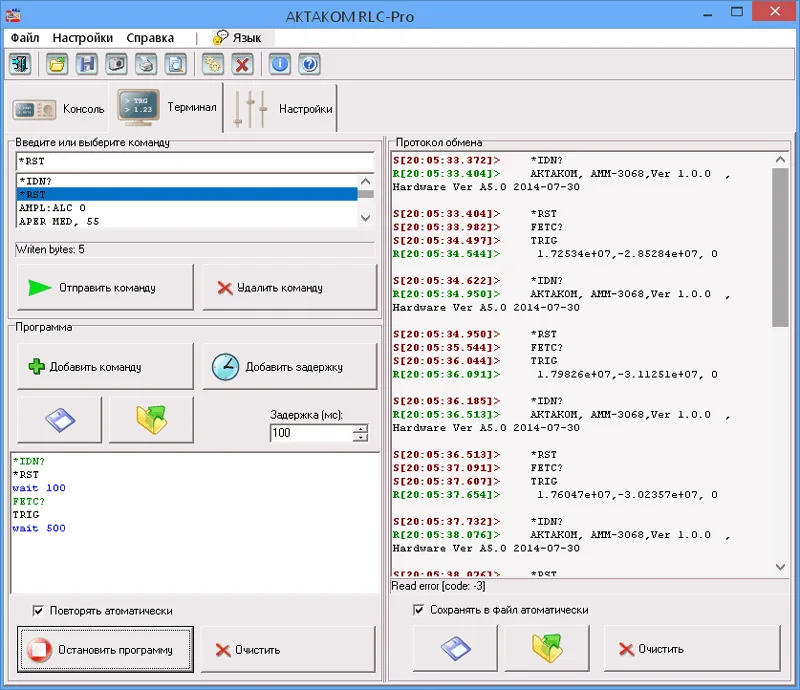Click the printer toolbar icon

[x=146, y=65]
